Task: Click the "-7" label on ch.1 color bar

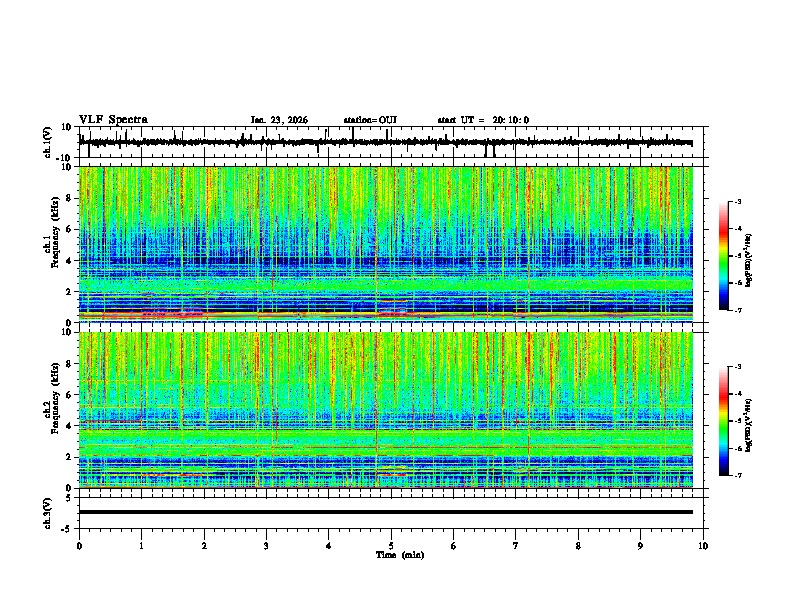Action: (738, 310)
